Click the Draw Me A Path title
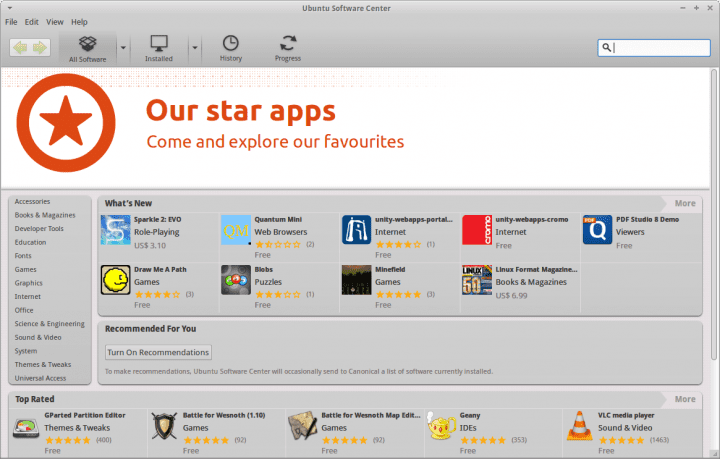720x459 pixels. (x=160, y=269)
